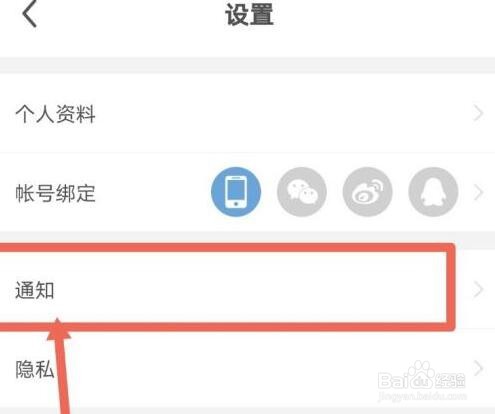
Task: Select the blue phone binding icon
Action: point(236,192)
